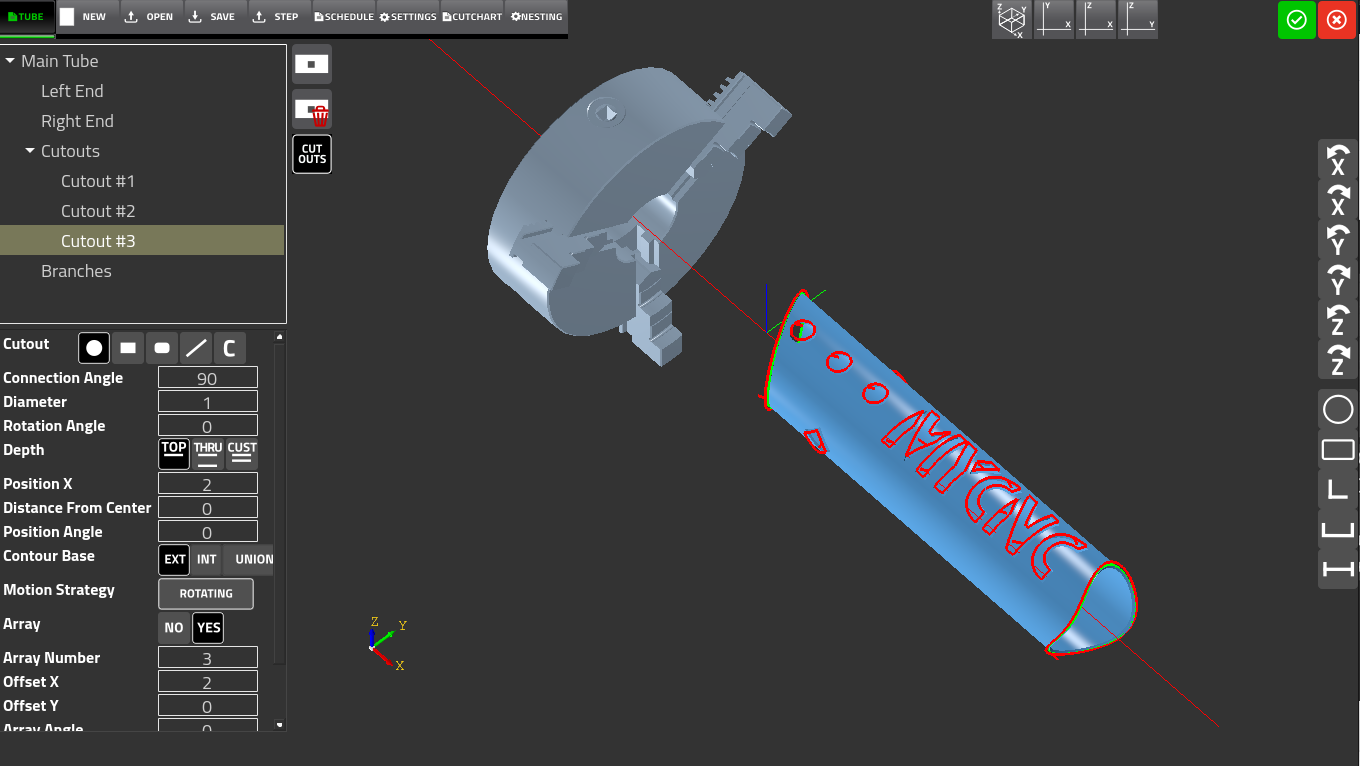Open the SCHEDULE menu

coord(343,16)
